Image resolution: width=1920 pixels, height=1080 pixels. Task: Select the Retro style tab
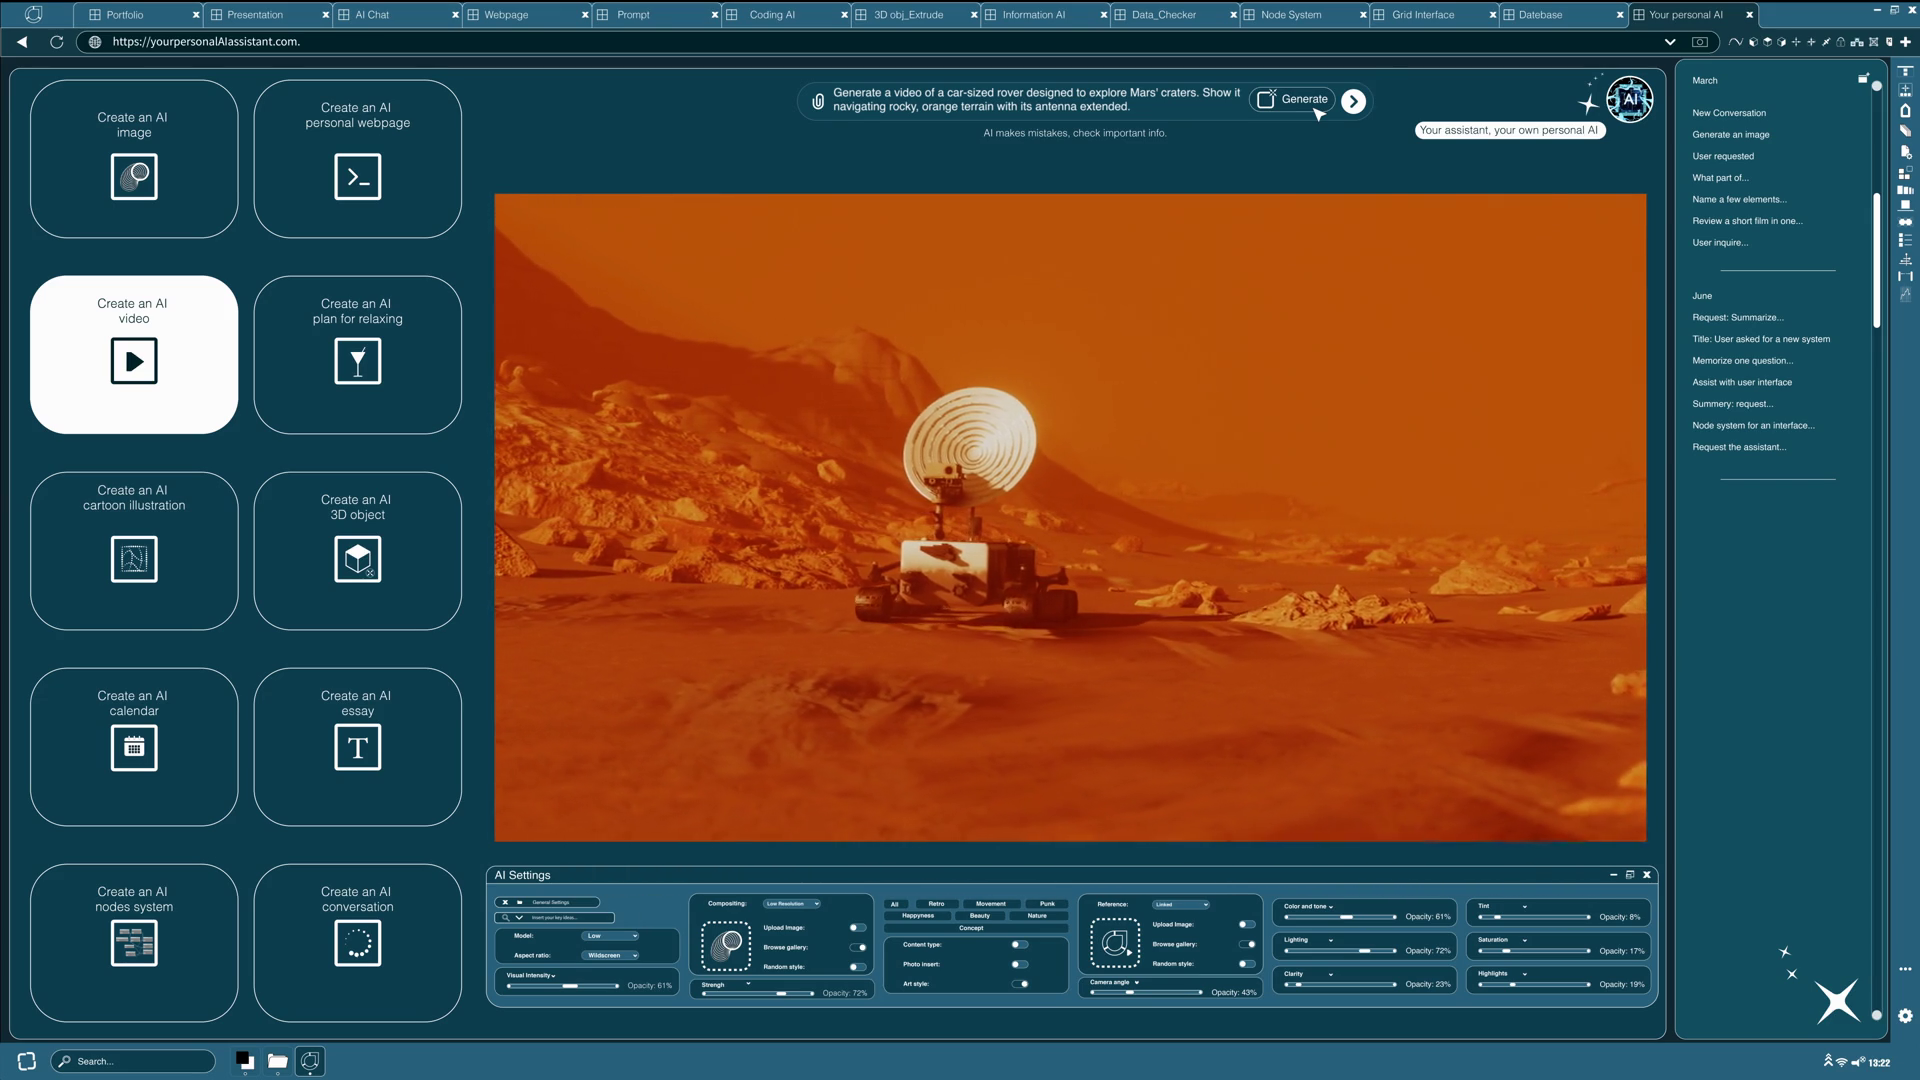[936, 903]
